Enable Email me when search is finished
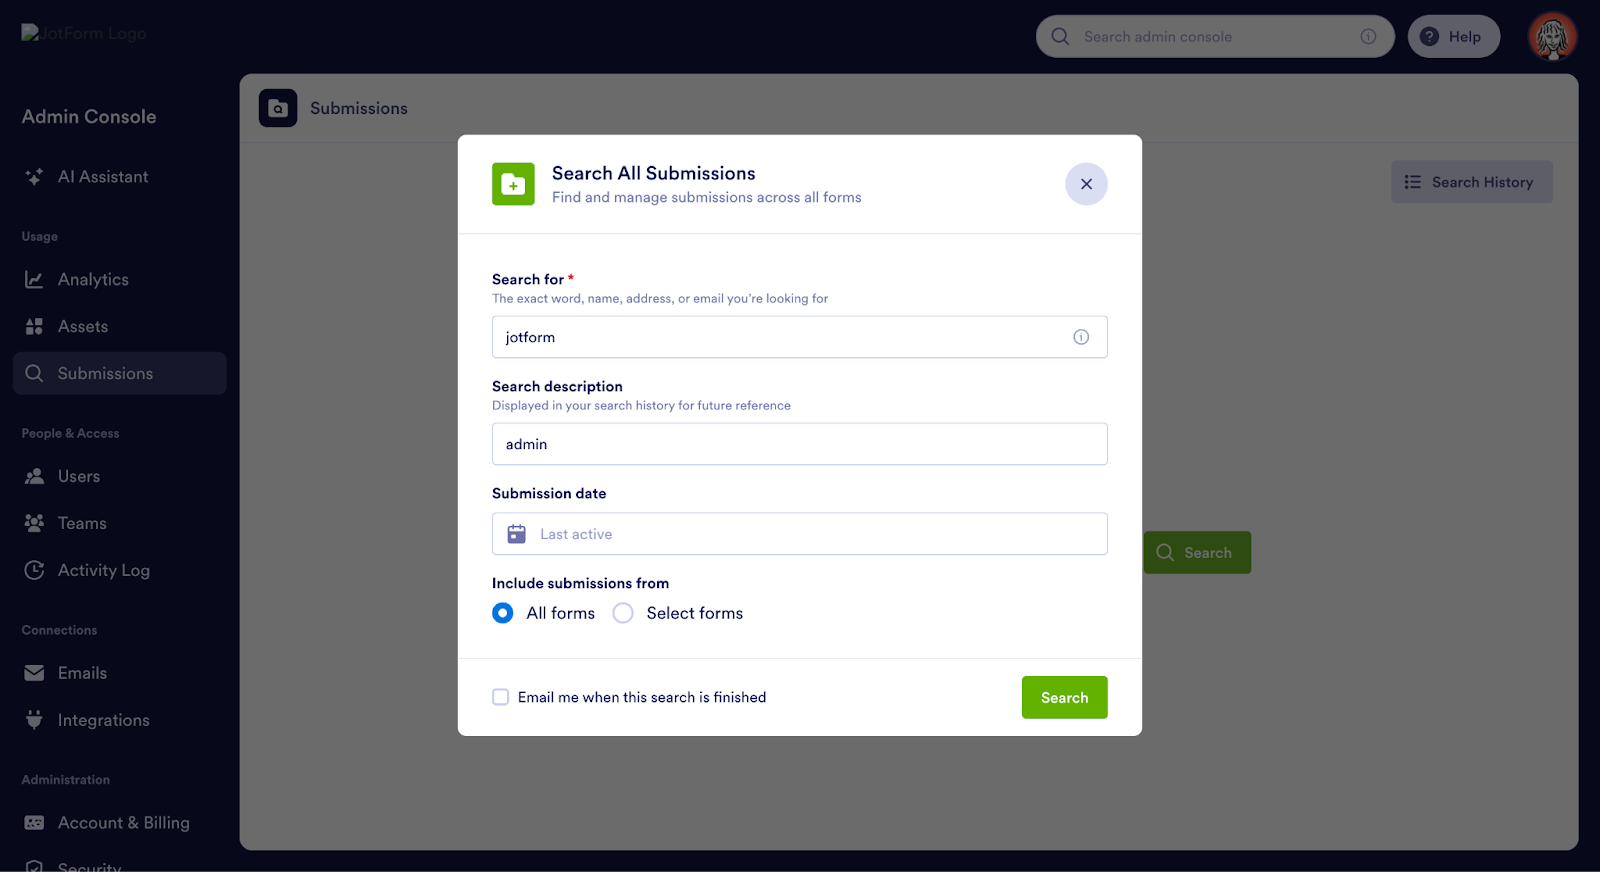This screenshot has width=1600, height=872. point(501,697)
